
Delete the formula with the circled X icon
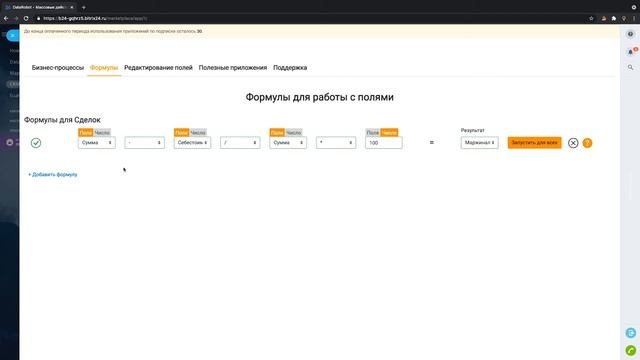tap(573, 143)
